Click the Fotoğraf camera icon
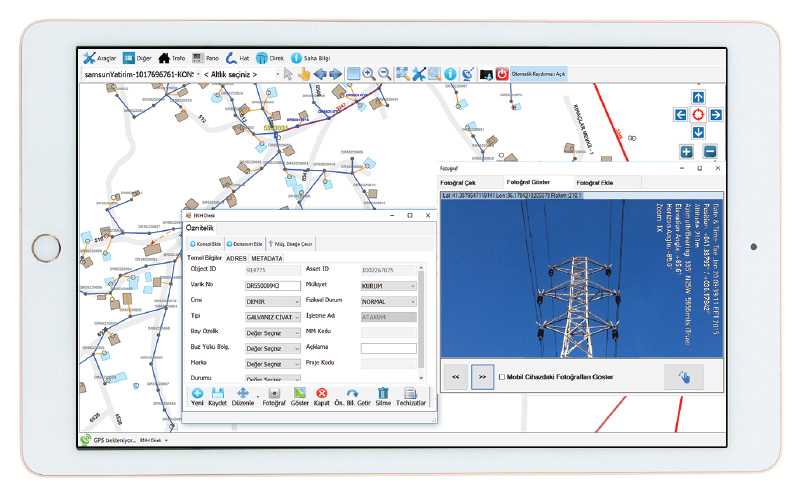Image resolution: width=800 pixels, height=494 pixels. [x=274, y=397]
